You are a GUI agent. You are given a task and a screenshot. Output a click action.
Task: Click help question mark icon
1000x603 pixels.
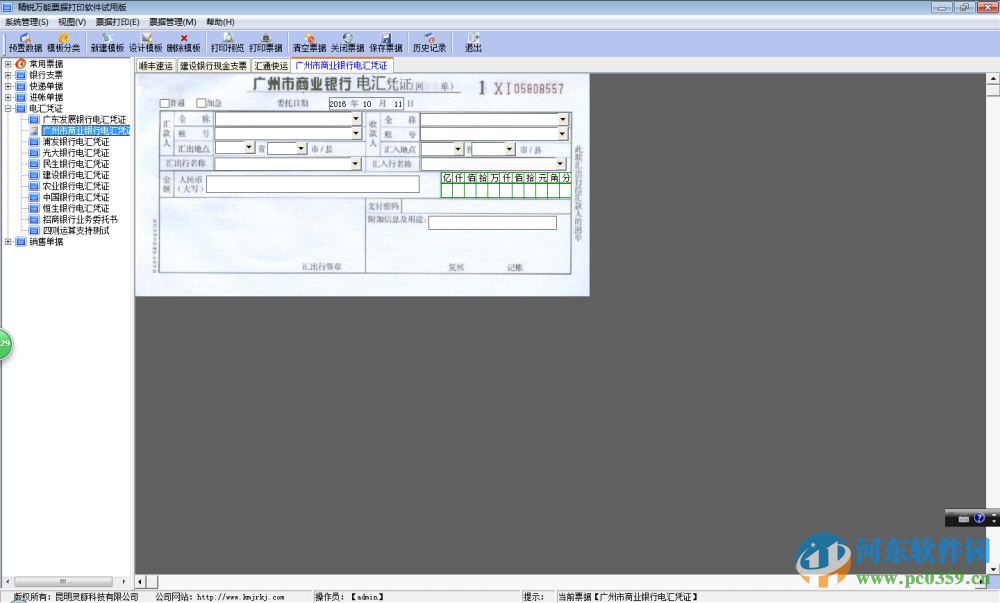pos(980,518)
